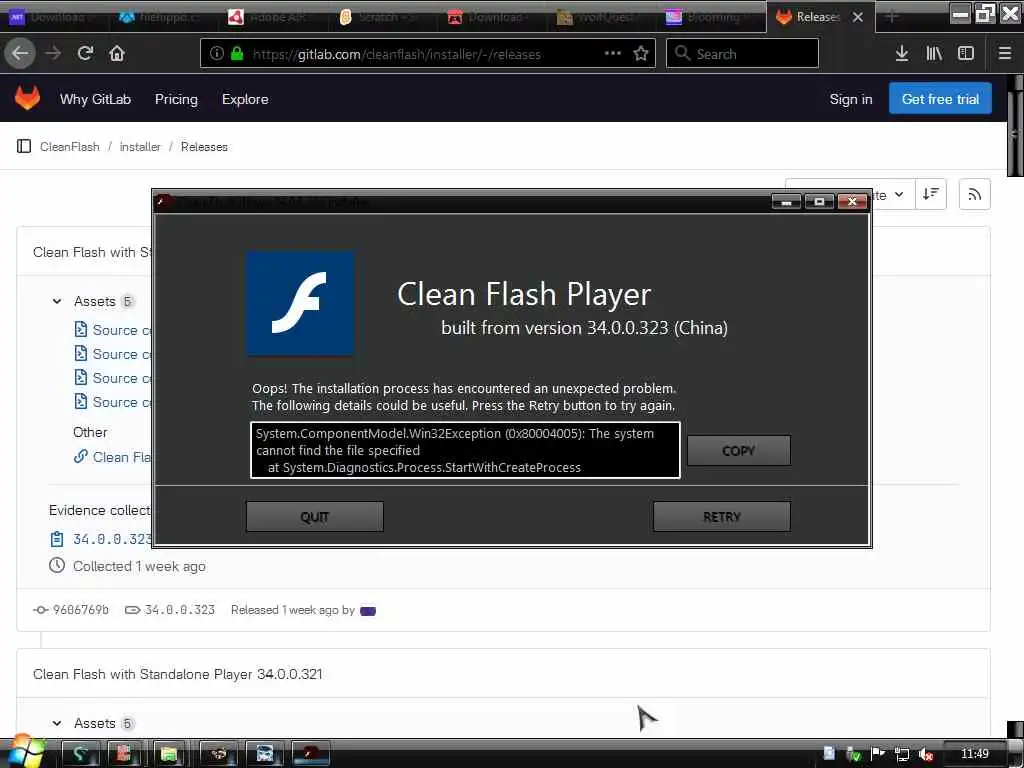Screen dimensions: 1024x768
Task: Click COPY button in Clean Flash installer
Action: (739, 451)
